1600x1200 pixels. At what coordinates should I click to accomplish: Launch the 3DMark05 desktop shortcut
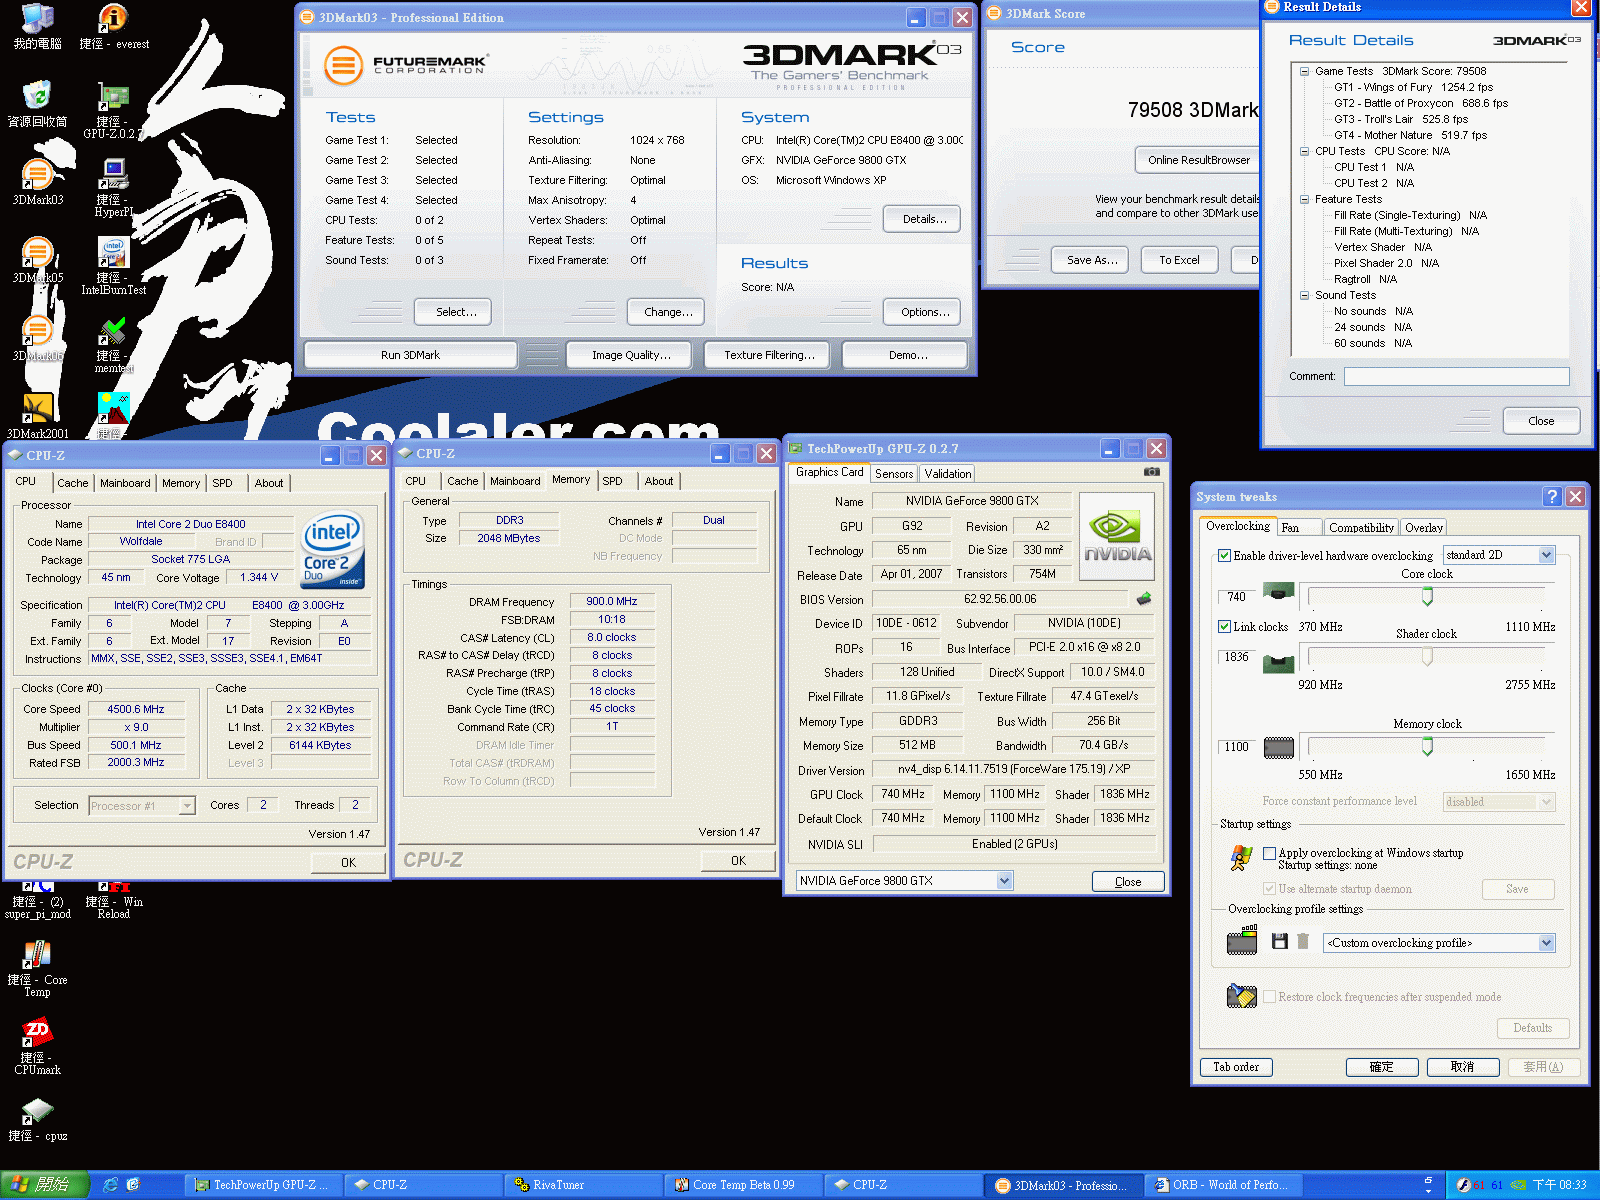click(x=37, y=260)
